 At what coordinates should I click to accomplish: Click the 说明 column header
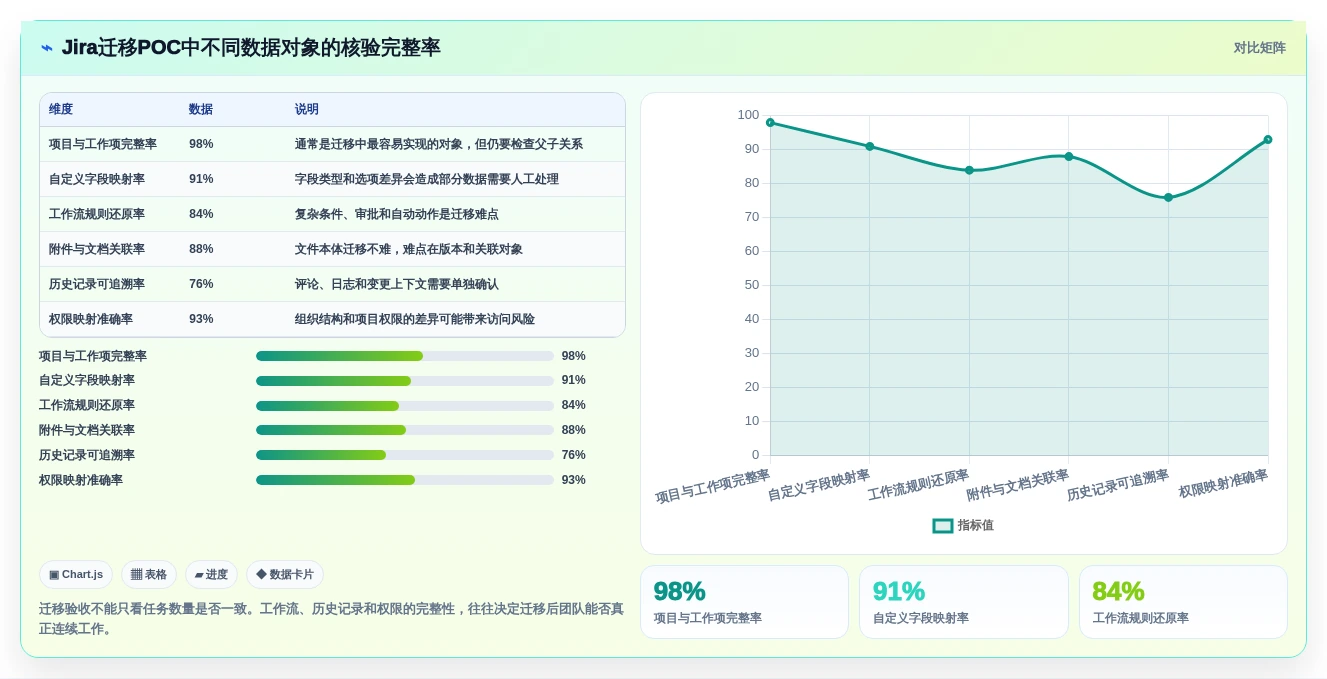pyautogui.click(x=307, y=109)
